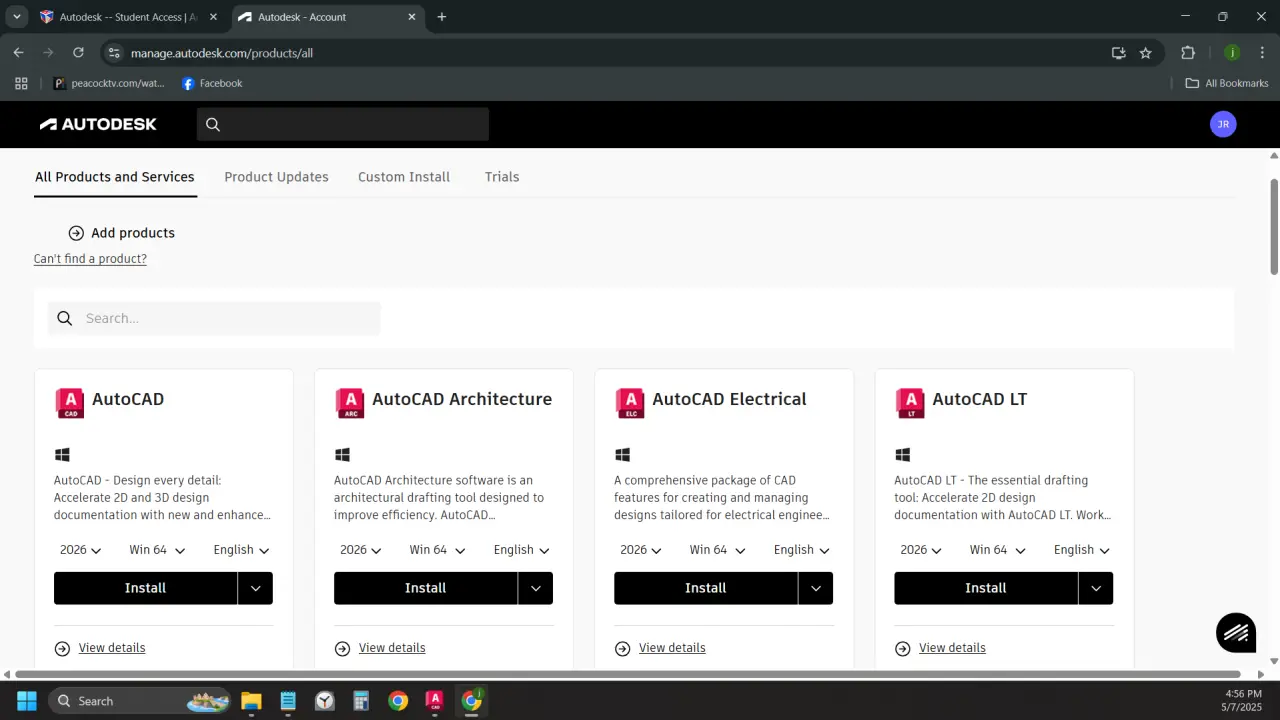Click the Autodesk logo in header

click(98, 124)
